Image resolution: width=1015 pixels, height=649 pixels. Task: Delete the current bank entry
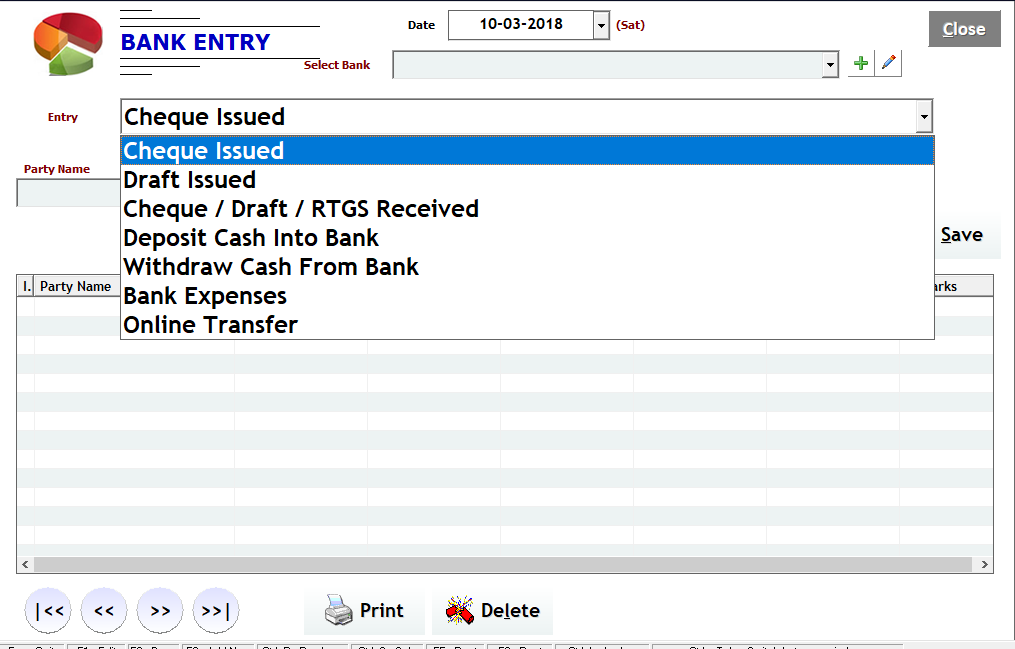(493, 611)
